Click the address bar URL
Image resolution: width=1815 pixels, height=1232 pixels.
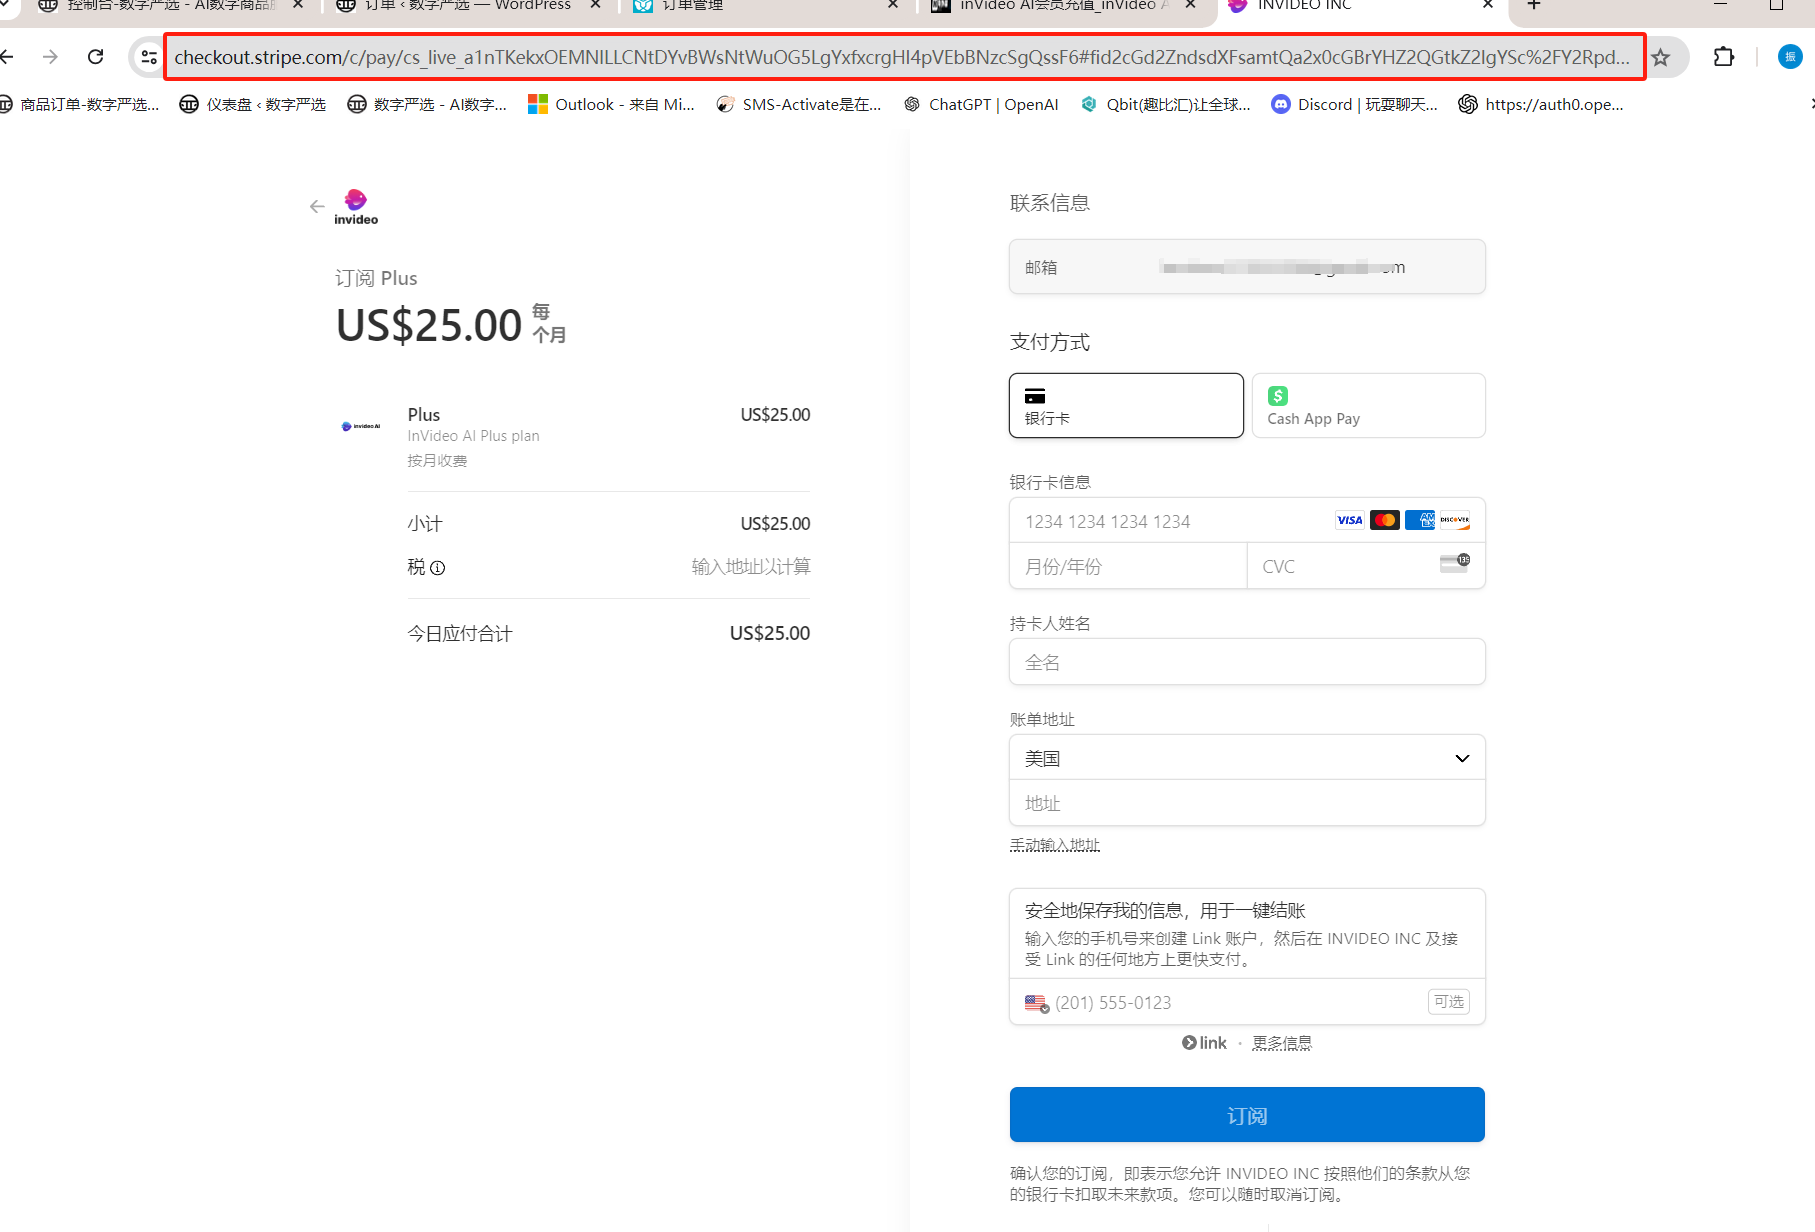904,57
